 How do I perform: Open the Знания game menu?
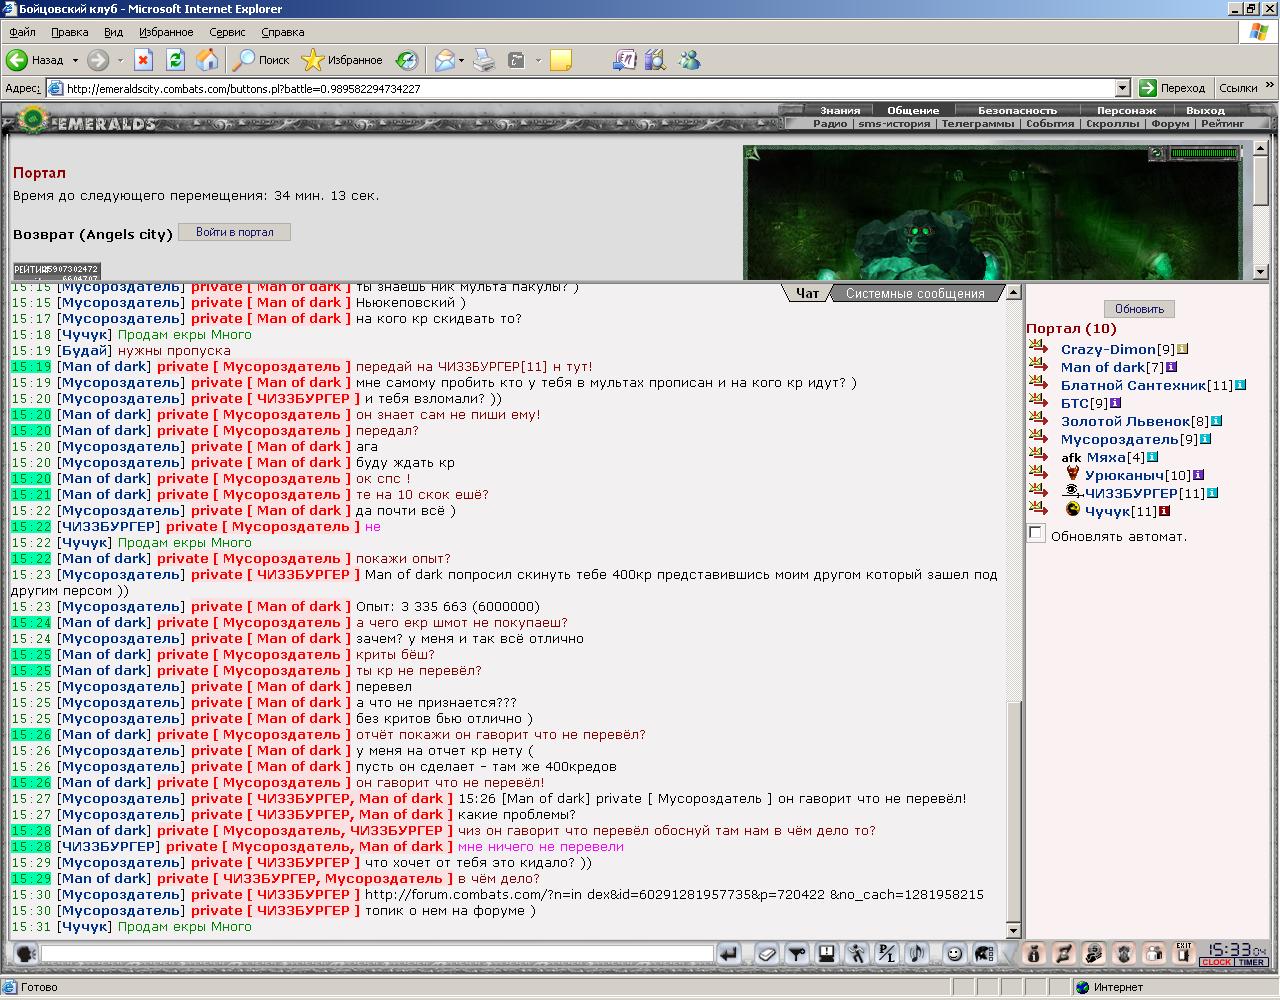[840, 110]
